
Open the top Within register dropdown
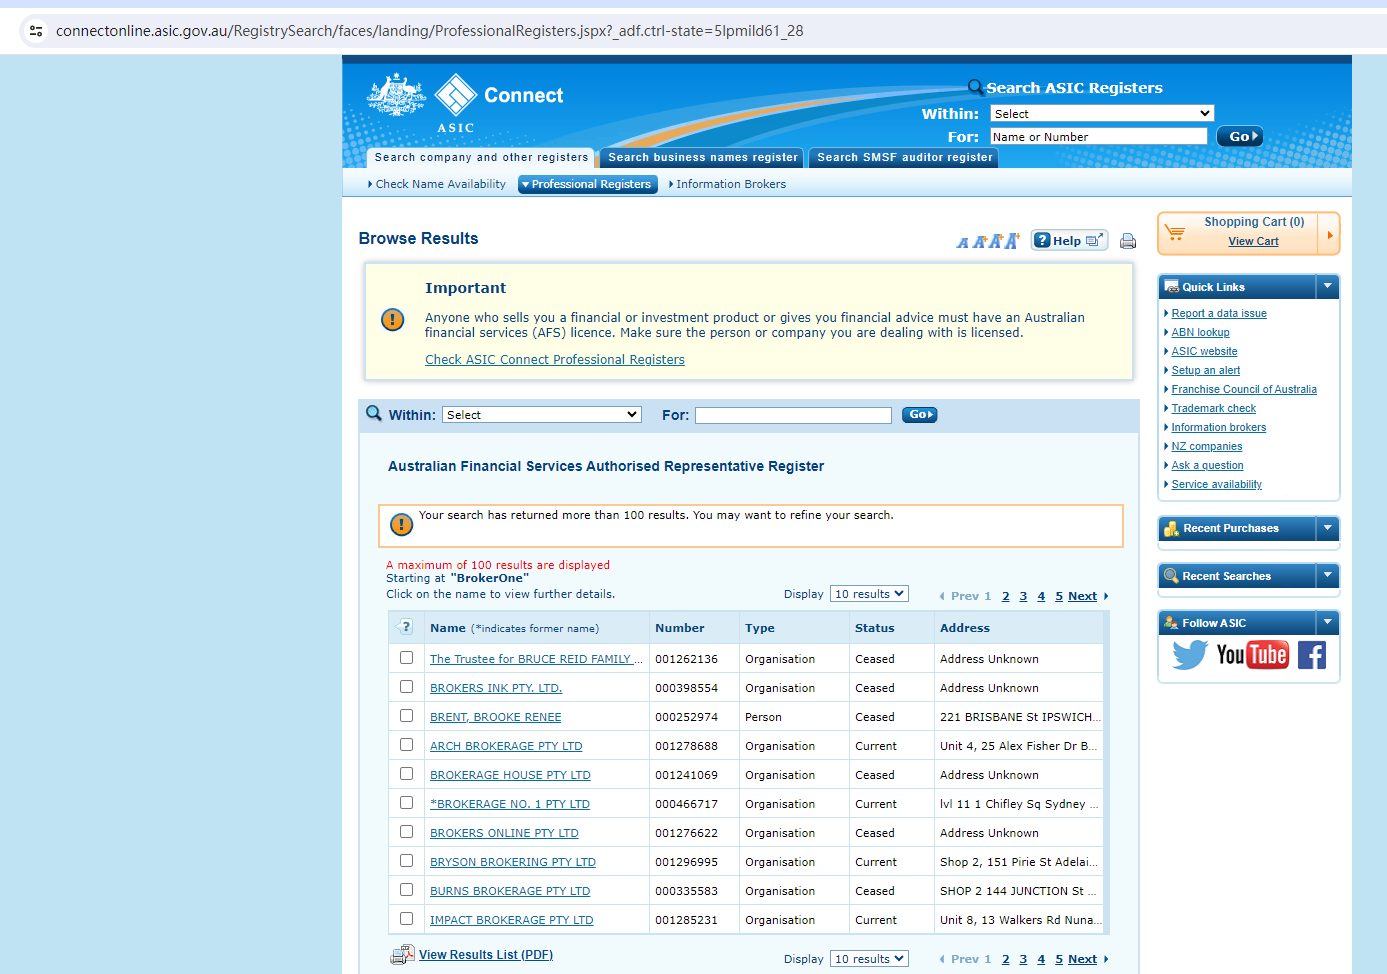pos(1101,114)
